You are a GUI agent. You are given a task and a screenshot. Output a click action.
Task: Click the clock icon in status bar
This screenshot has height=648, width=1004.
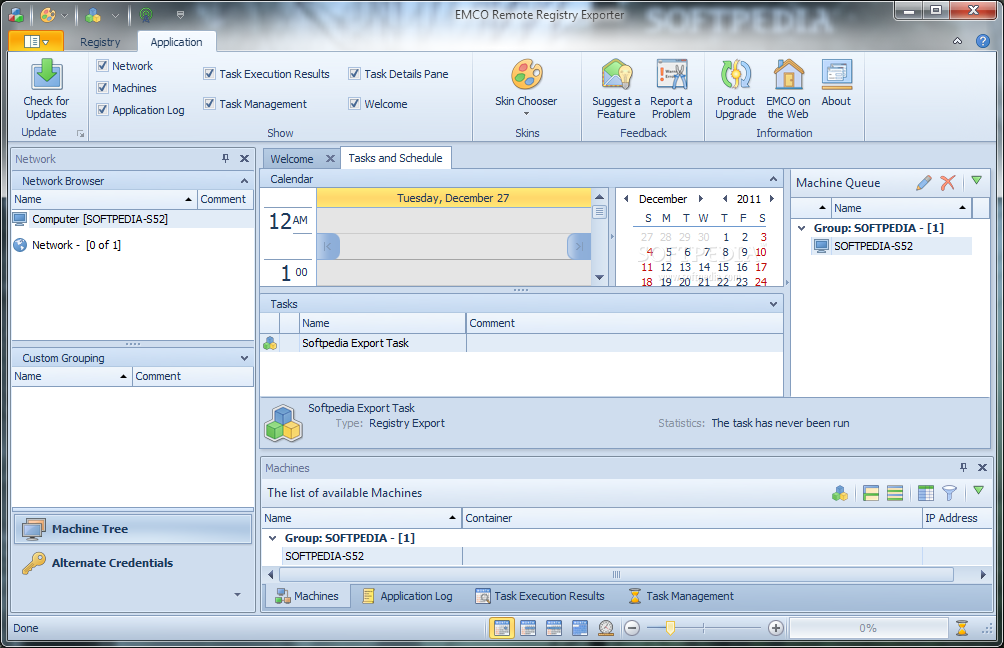(x=606, y=628)
